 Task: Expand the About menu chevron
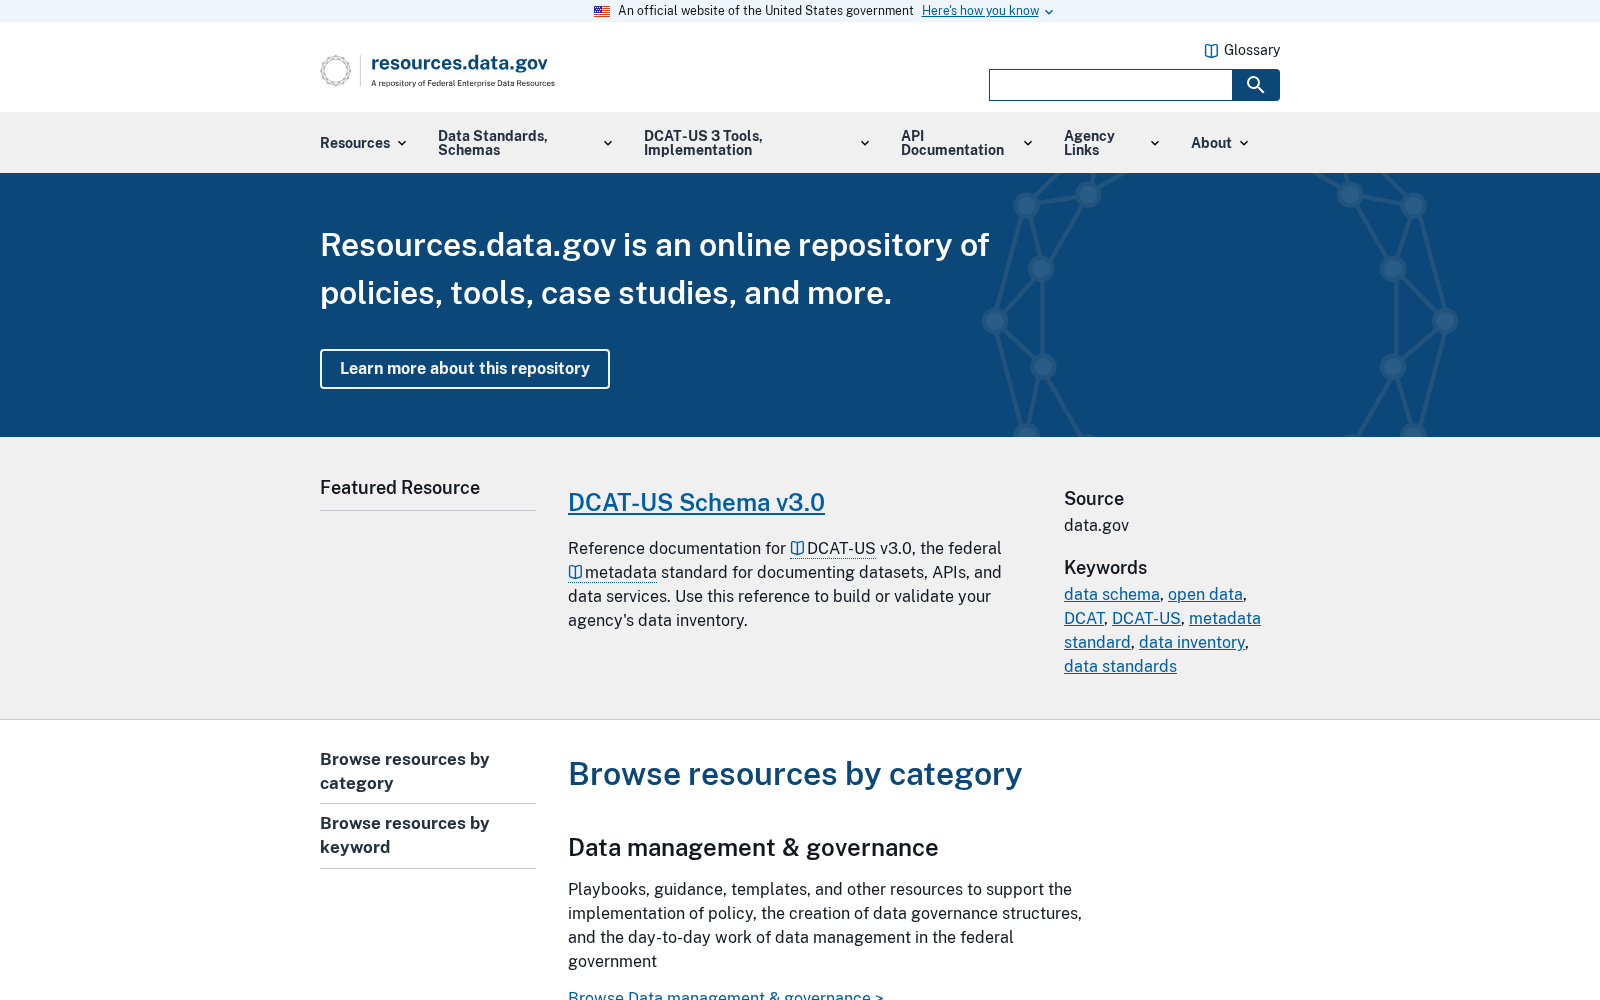point(1244,143)
